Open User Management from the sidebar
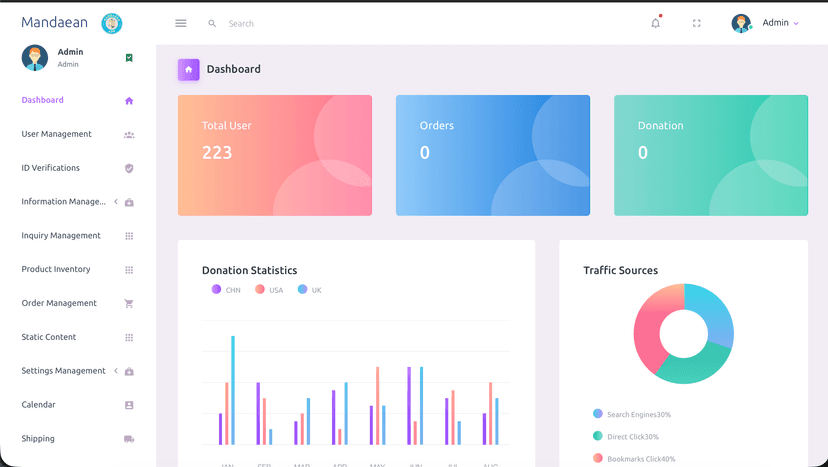This screenshot has height=467, width=828. pos(56,134)
